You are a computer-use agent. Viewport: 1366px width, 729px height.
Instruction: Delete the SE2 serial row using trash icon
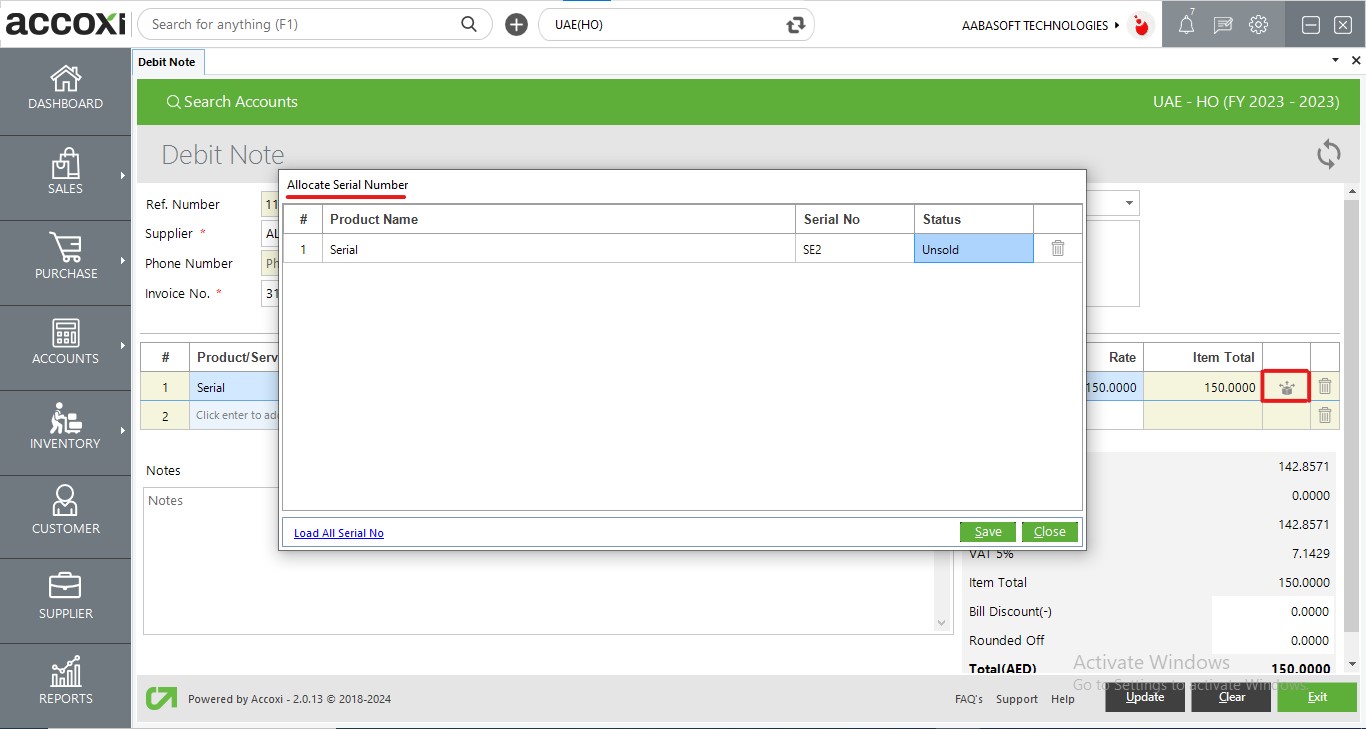tap(1057, 248)
